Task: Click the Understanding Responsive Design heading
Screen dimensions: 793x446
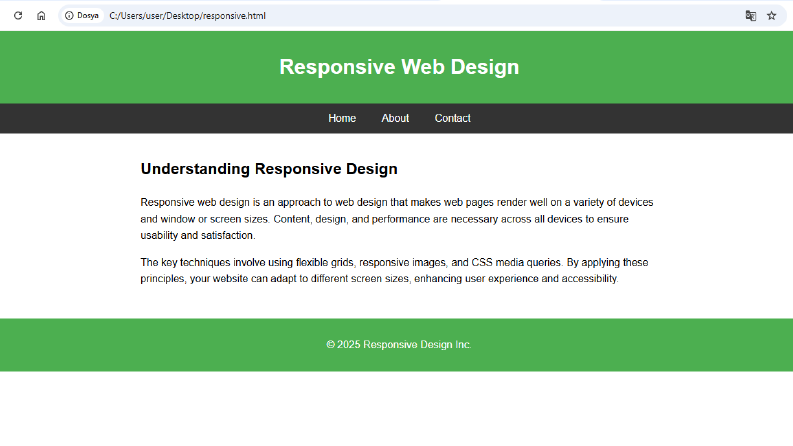Action: [269, 169]
